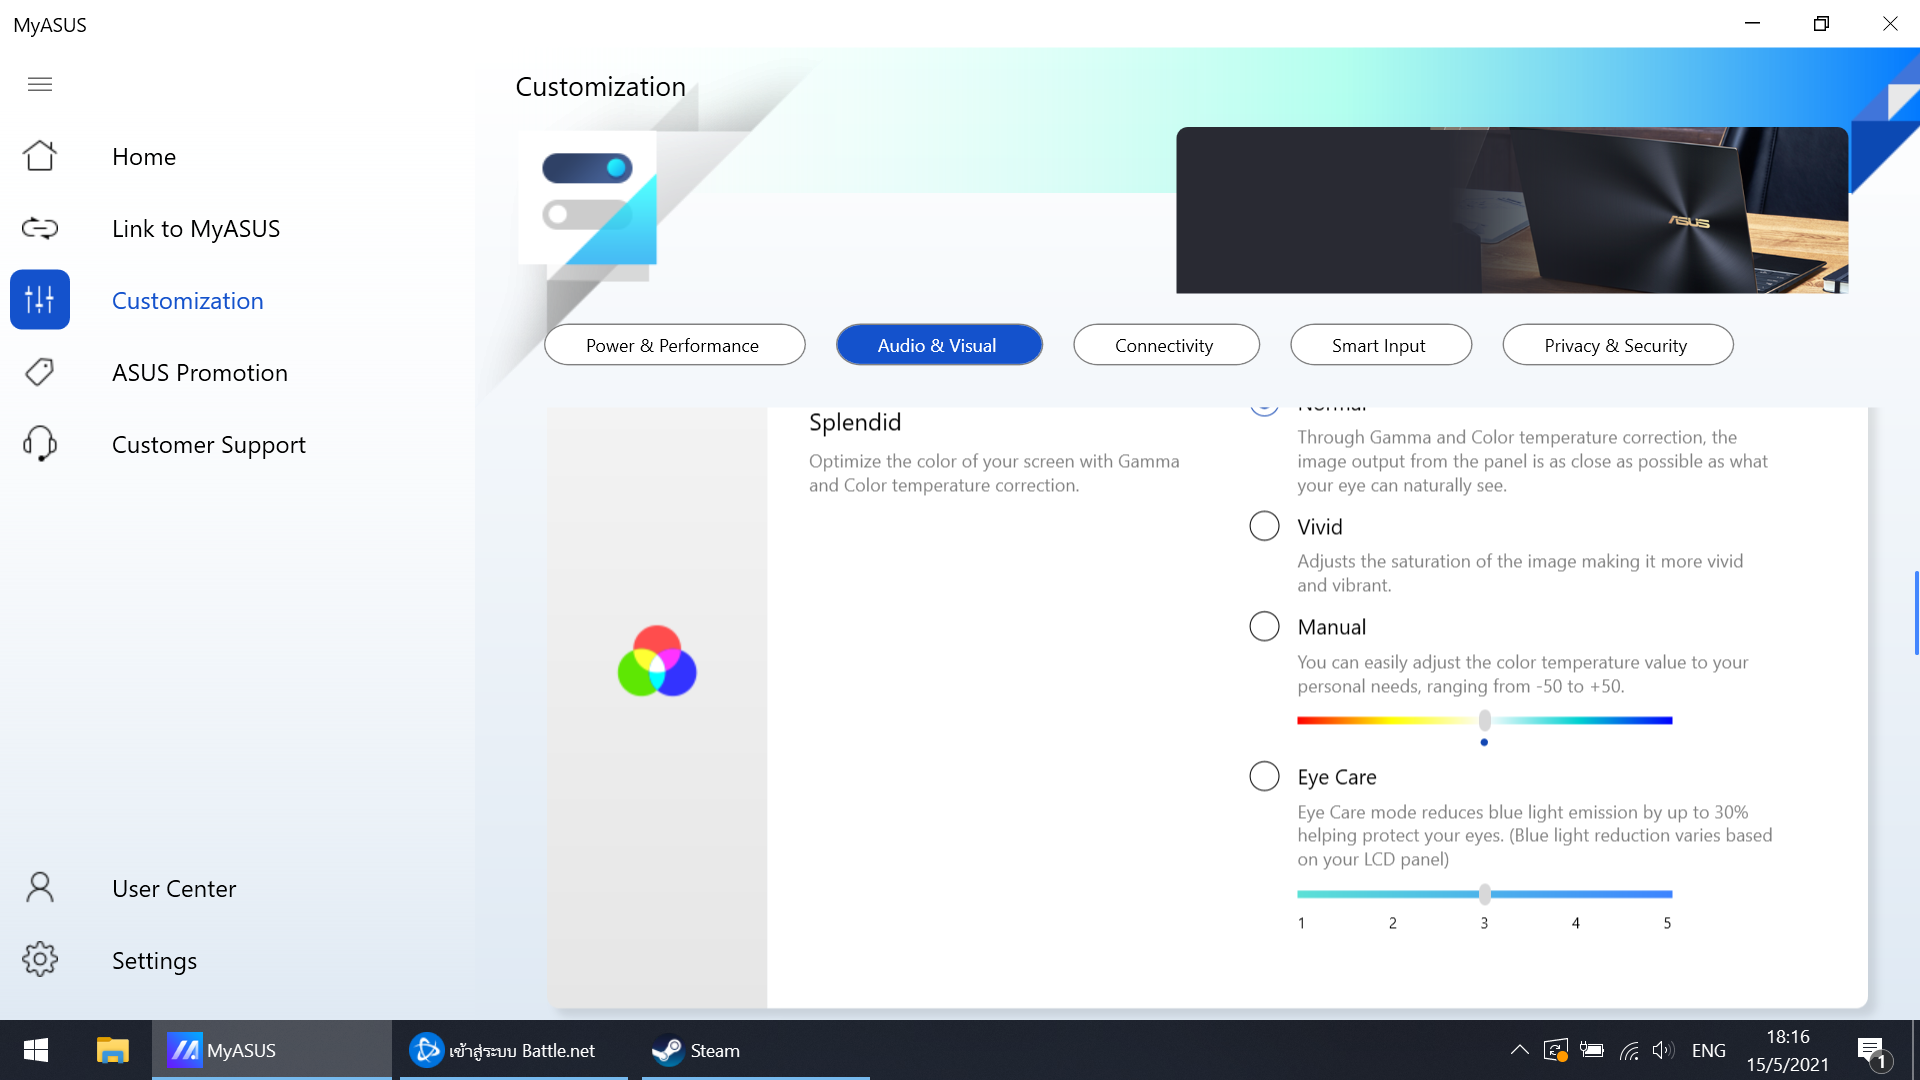Open Customer Support section
Screen dimensions: 1920x1080
pos(209,444)
